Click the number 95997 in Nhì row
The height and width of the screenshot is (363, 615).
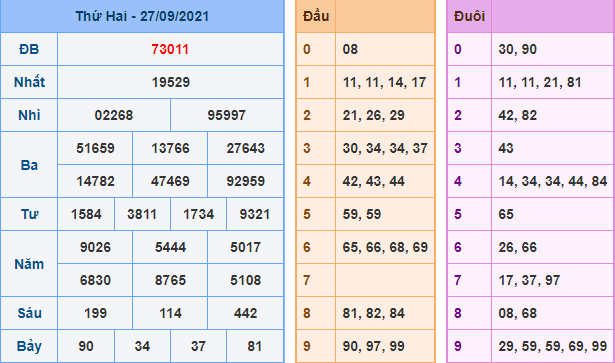227,115
